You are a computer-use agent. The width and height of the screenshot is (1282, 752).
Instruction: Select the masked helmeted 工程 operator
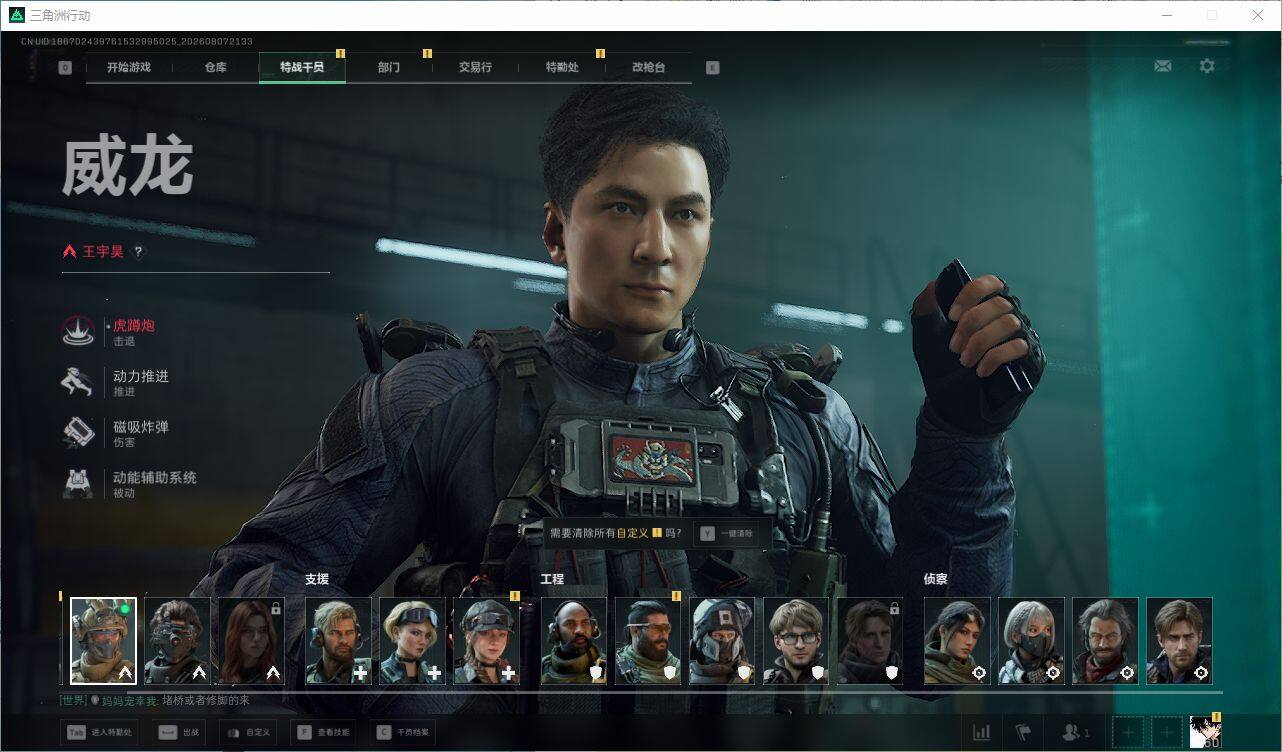[722, 641]
